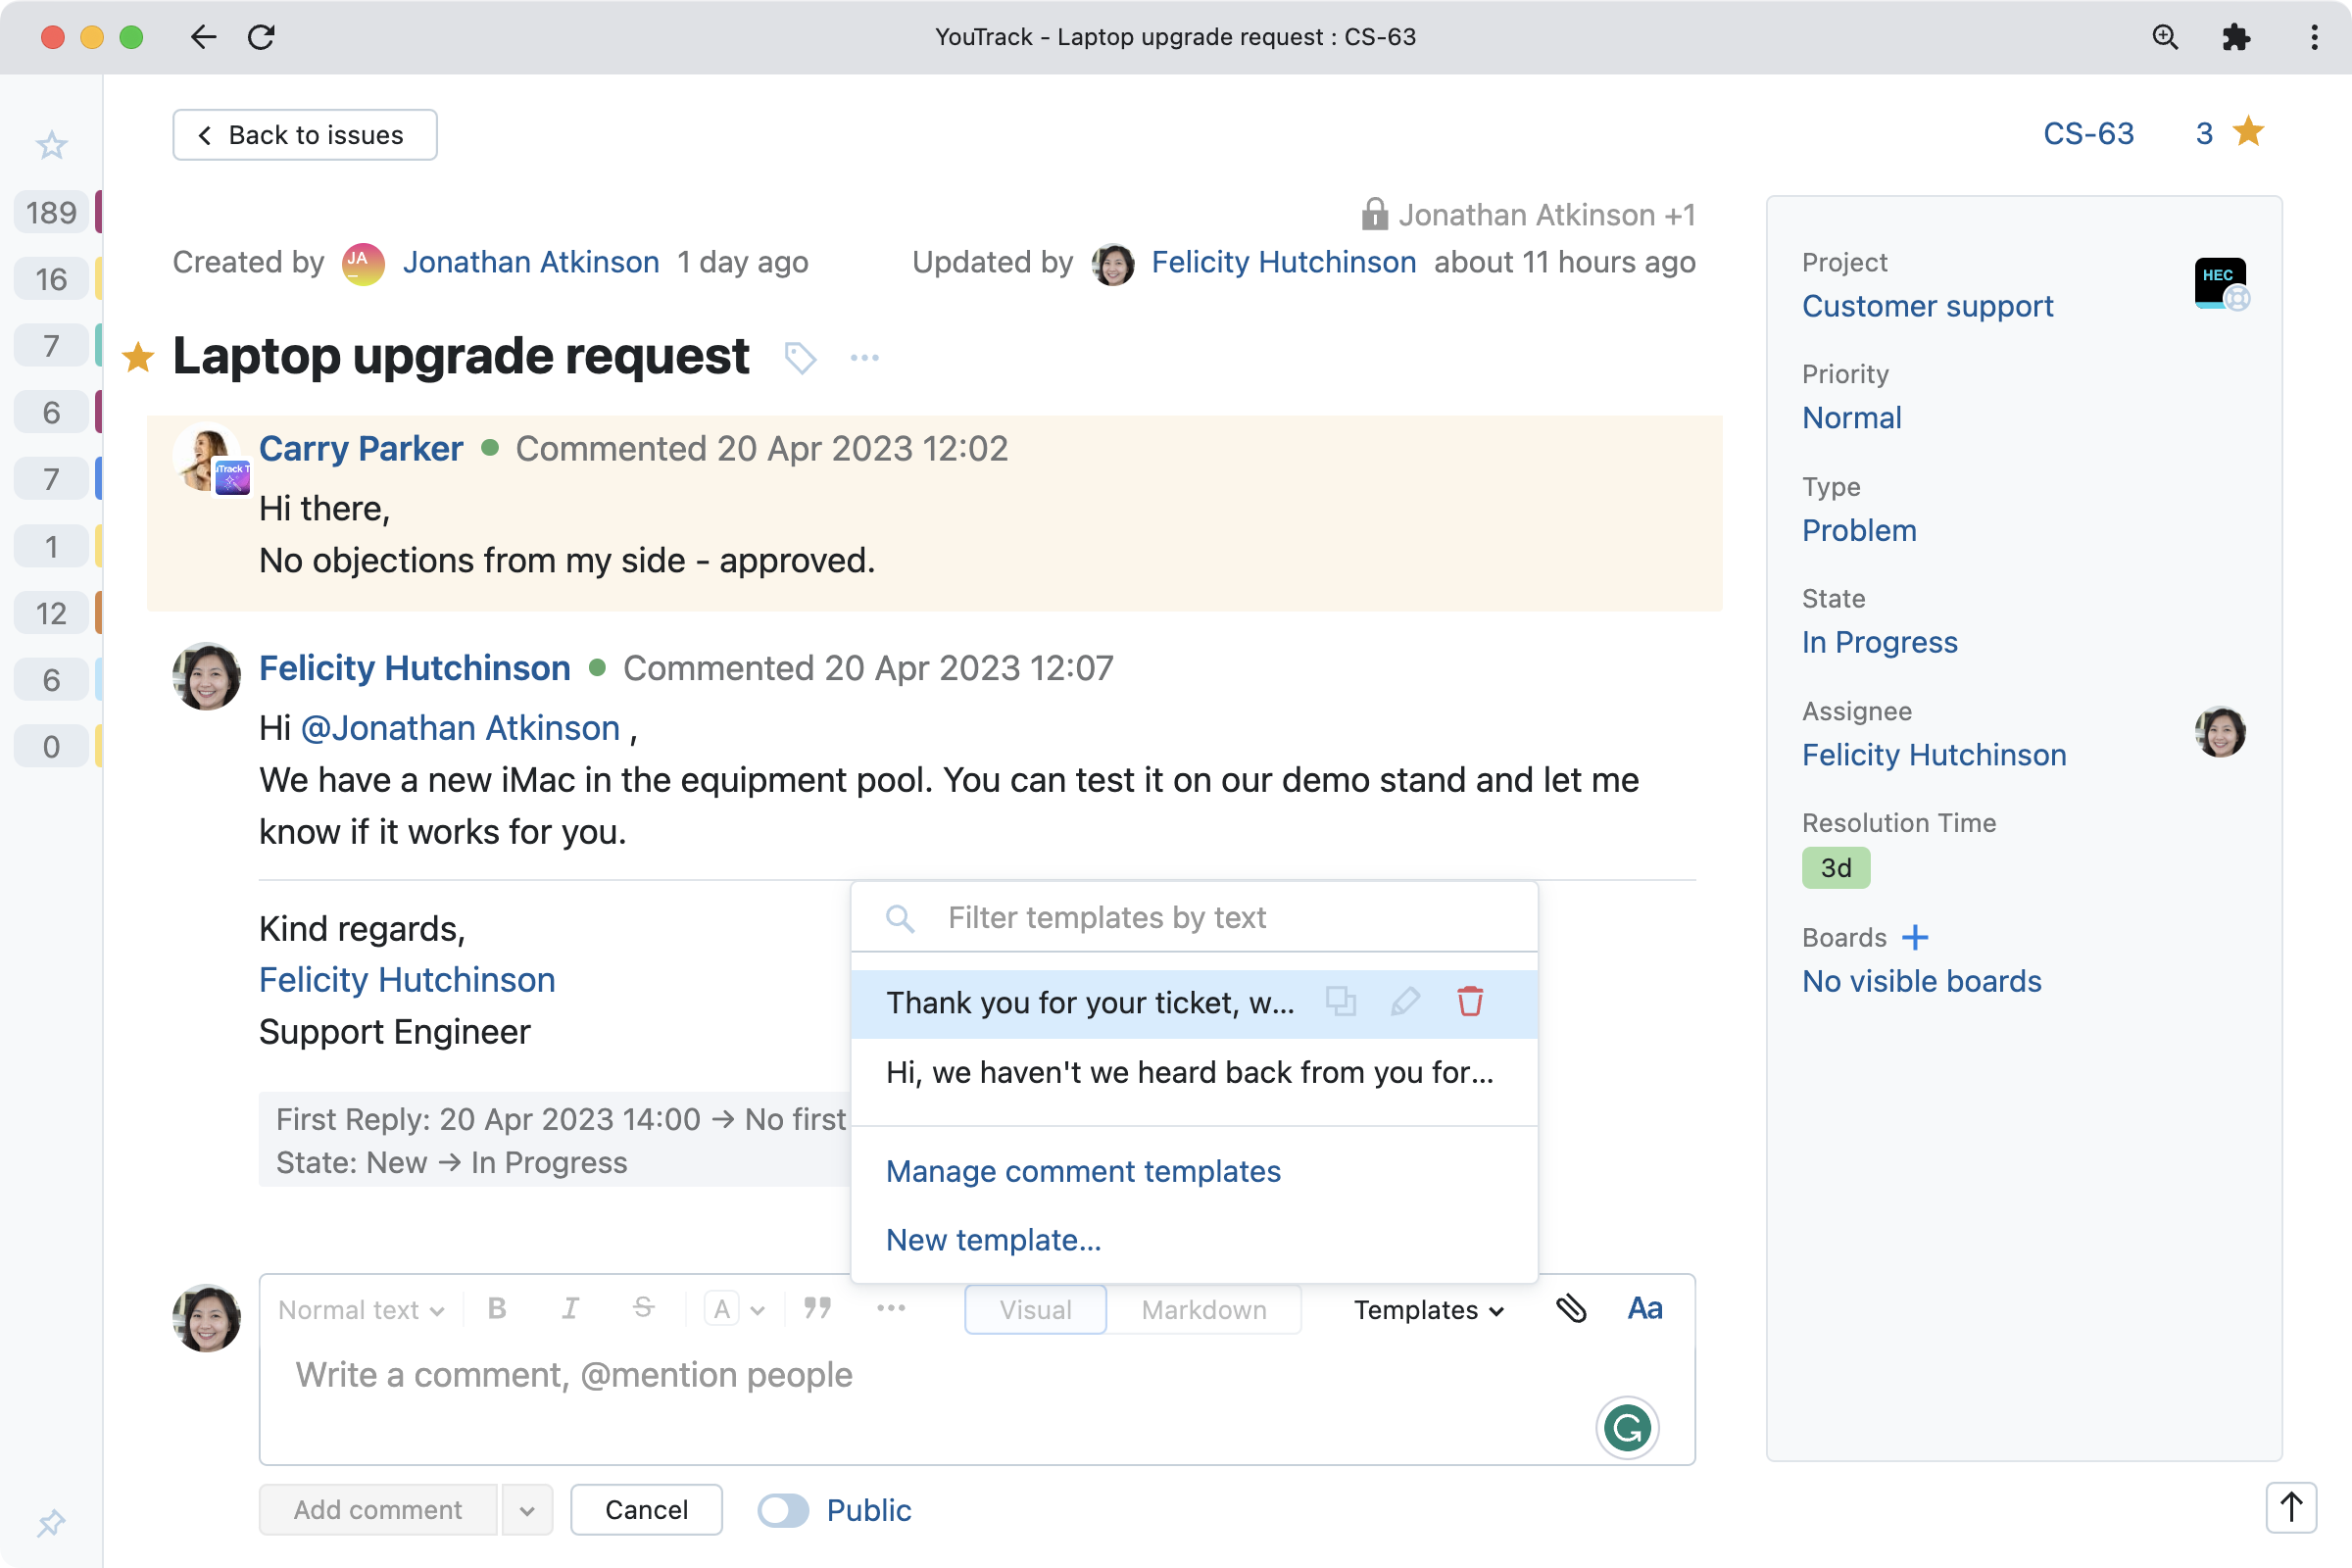The image size is (2352, 1568).
Task: Unstar the issue next to the title
Action: point(138,357)
